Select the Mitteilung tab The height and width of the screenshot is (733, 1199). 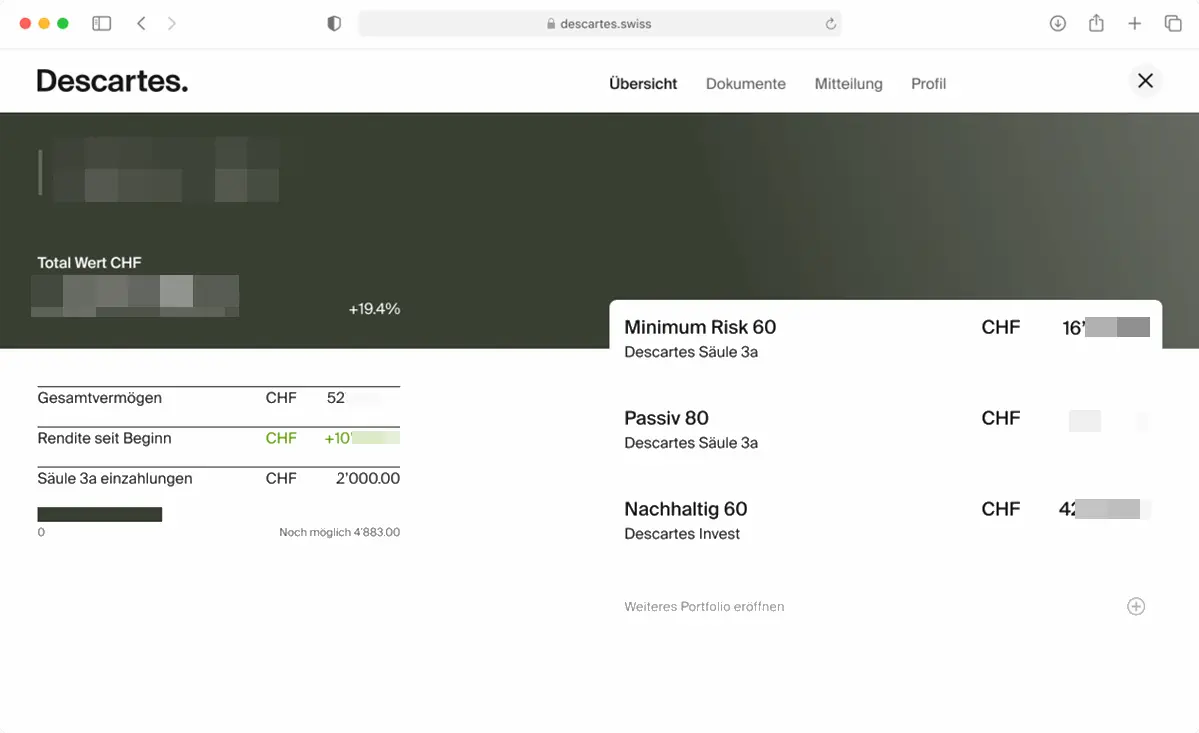pos(848,84)
